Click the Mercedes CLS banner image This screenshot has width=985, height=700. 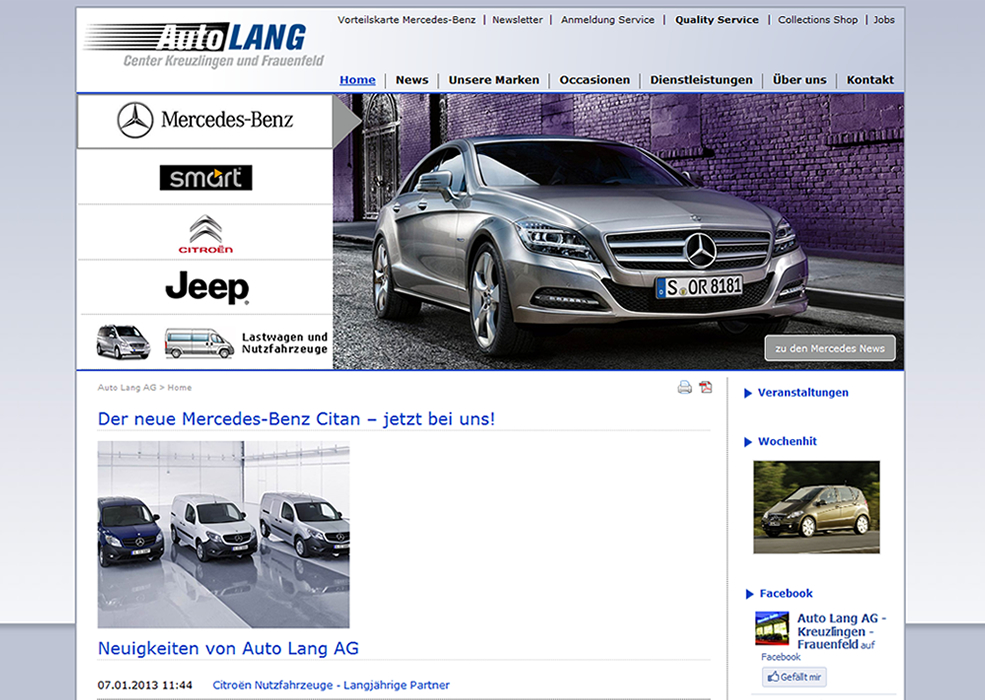pyautogui.click(x=618, y=231)
